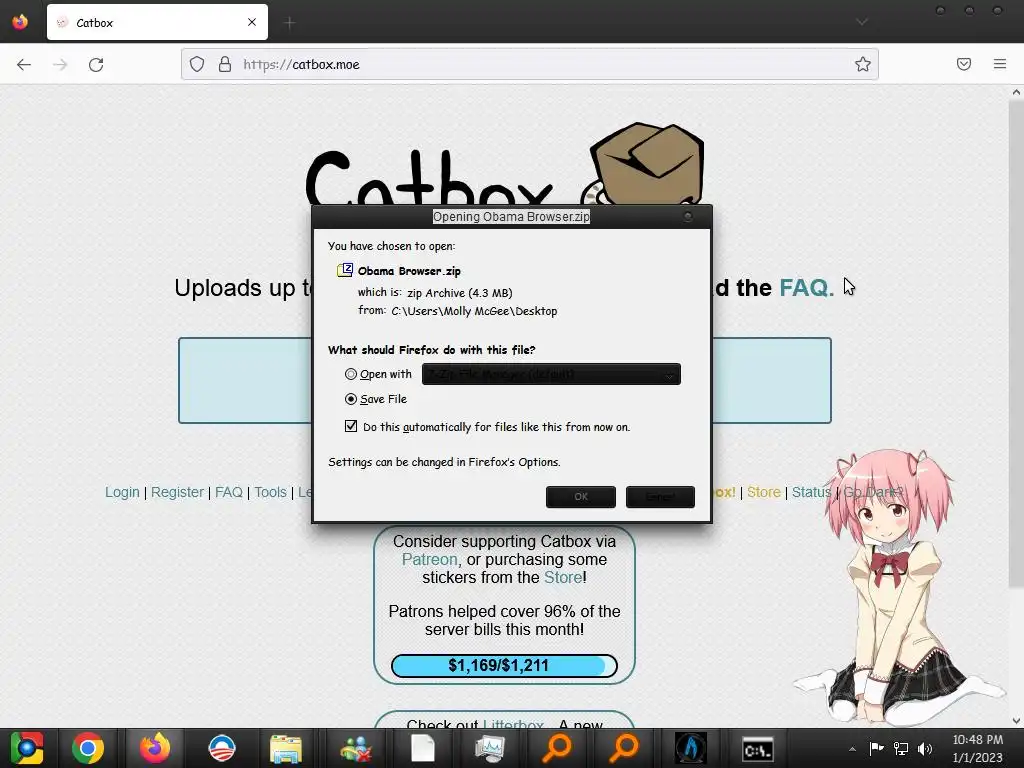This screenshot has height=768, width=1024.
Task: Open the blank document icon on taskbar
Action: [423, 748]
